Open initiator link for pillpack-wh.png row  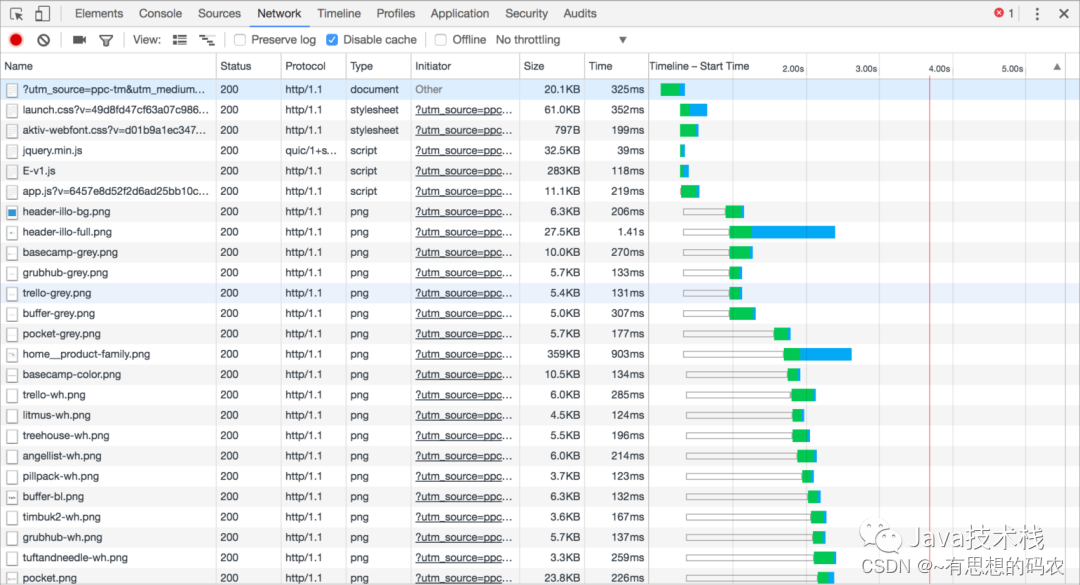point(464,477)
